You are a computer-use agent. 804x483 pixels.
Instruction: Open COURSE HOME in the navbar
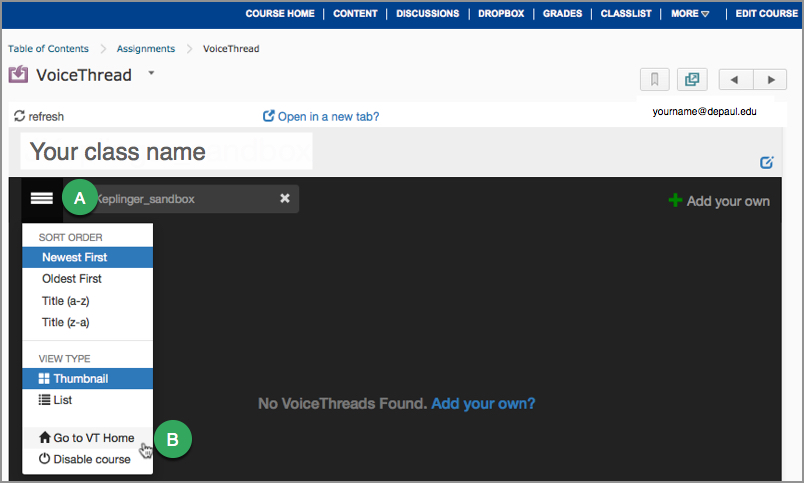[x=280, y=13]
